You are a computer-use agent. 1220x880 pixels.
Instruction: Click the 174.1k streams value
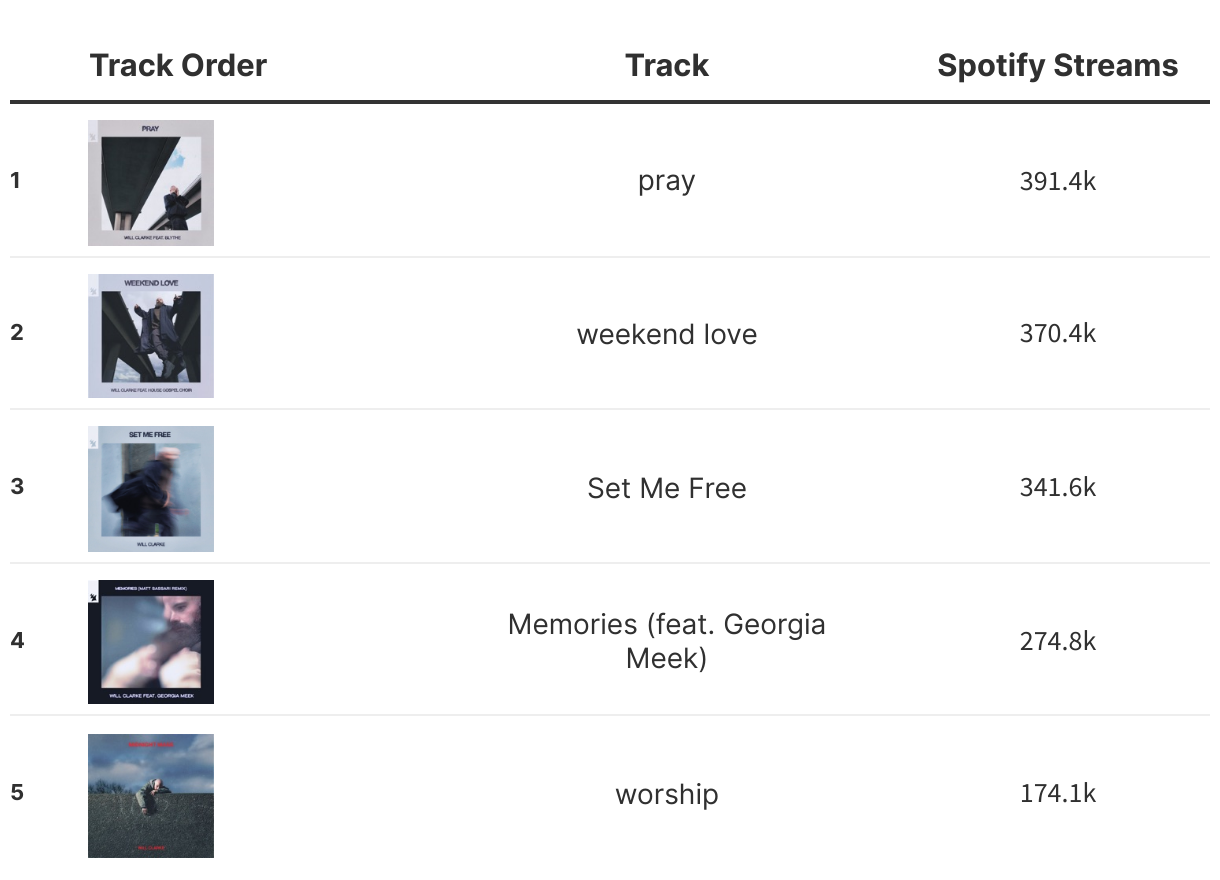click(x=1058, y=794)
